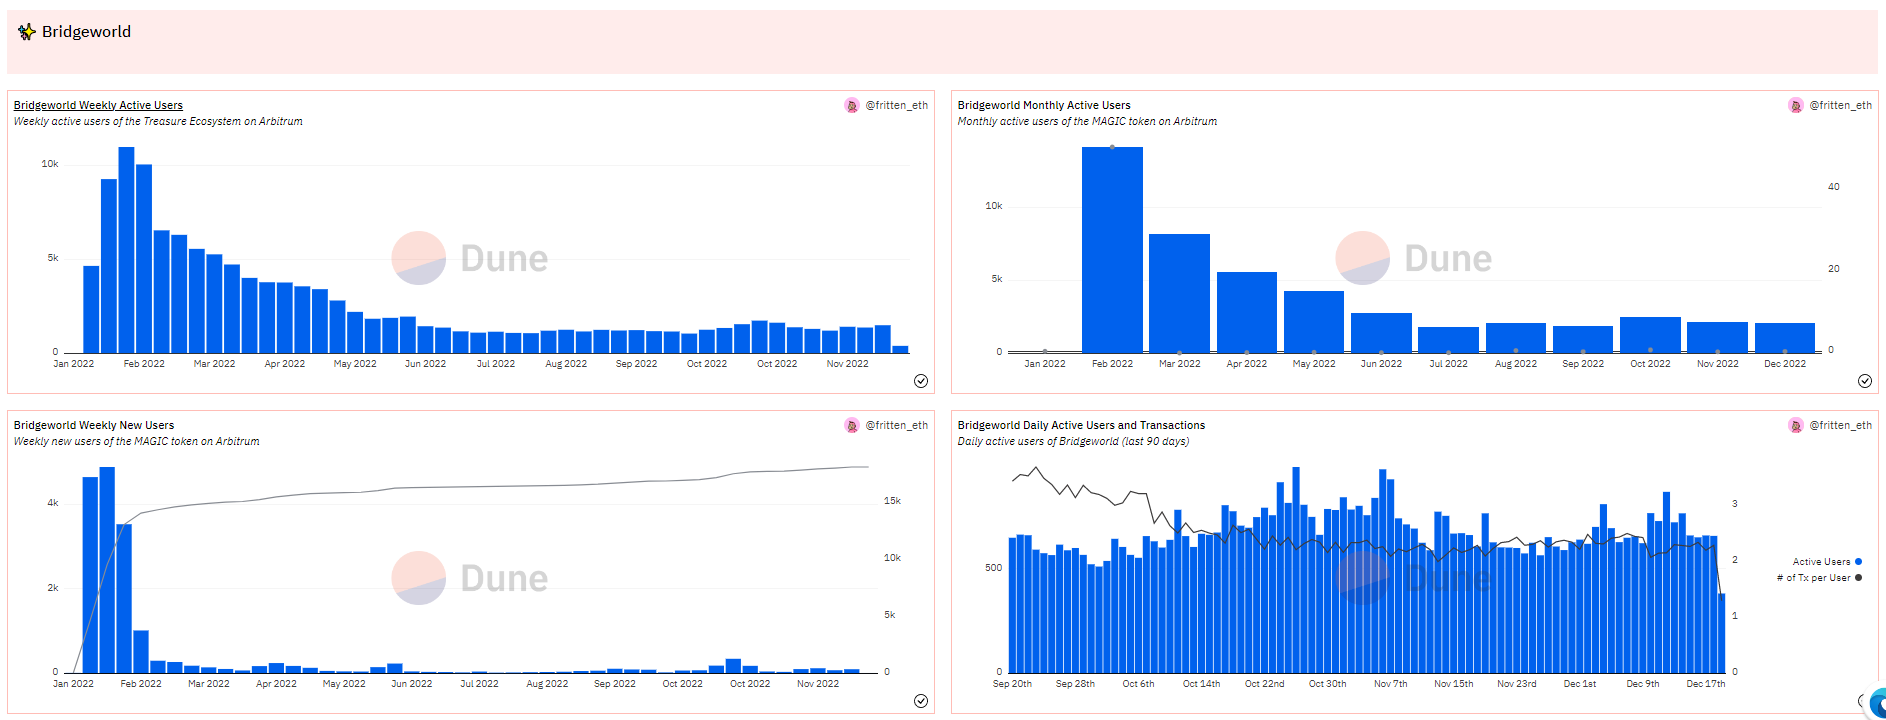The image size is (1886, 720).
Task: Open @fritten_eth profile on Weekly Active Users
Action: pyautogui.click(x=896, y=105)
